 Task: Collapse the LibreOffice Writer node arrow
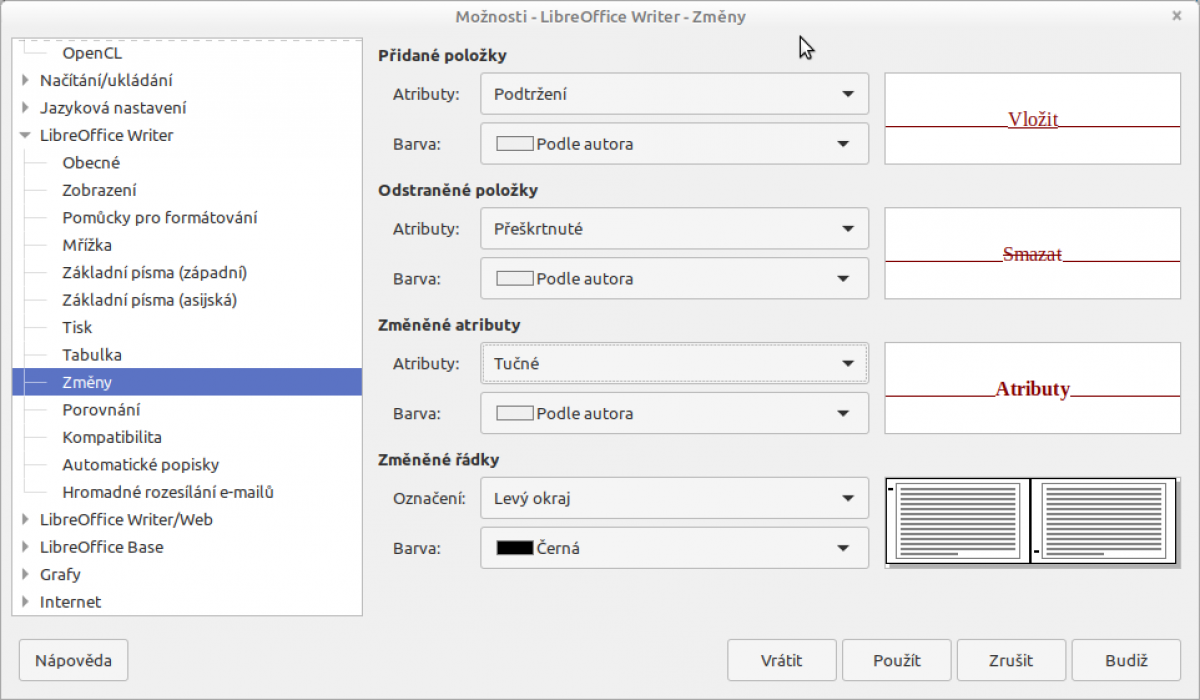(26, 135)
